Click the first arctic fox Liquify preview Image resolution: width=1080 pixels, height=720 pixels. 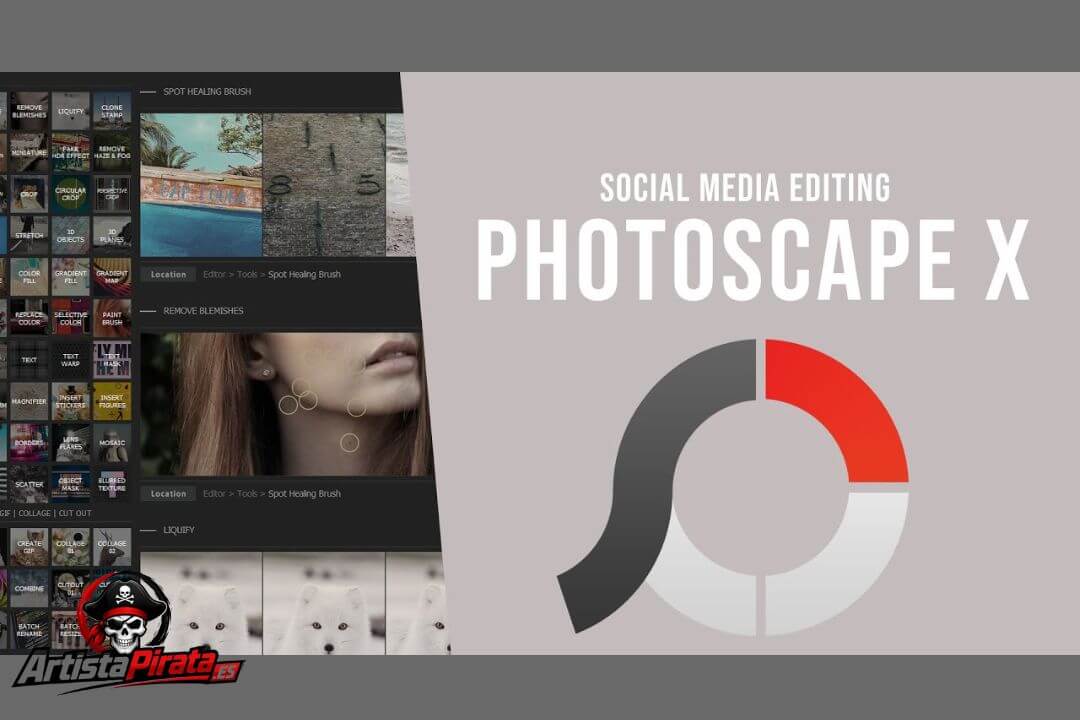tap(201, 603)
